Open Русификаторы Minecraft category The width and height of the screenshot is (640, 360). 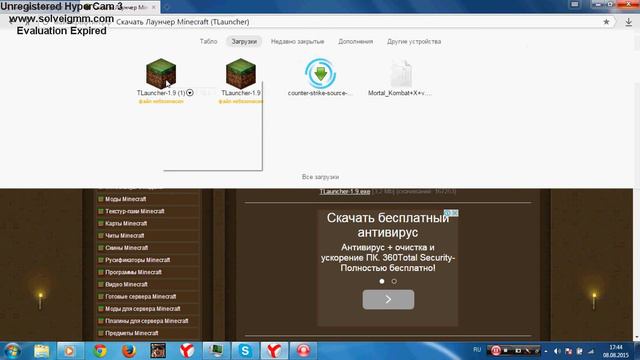coord(138,260)
